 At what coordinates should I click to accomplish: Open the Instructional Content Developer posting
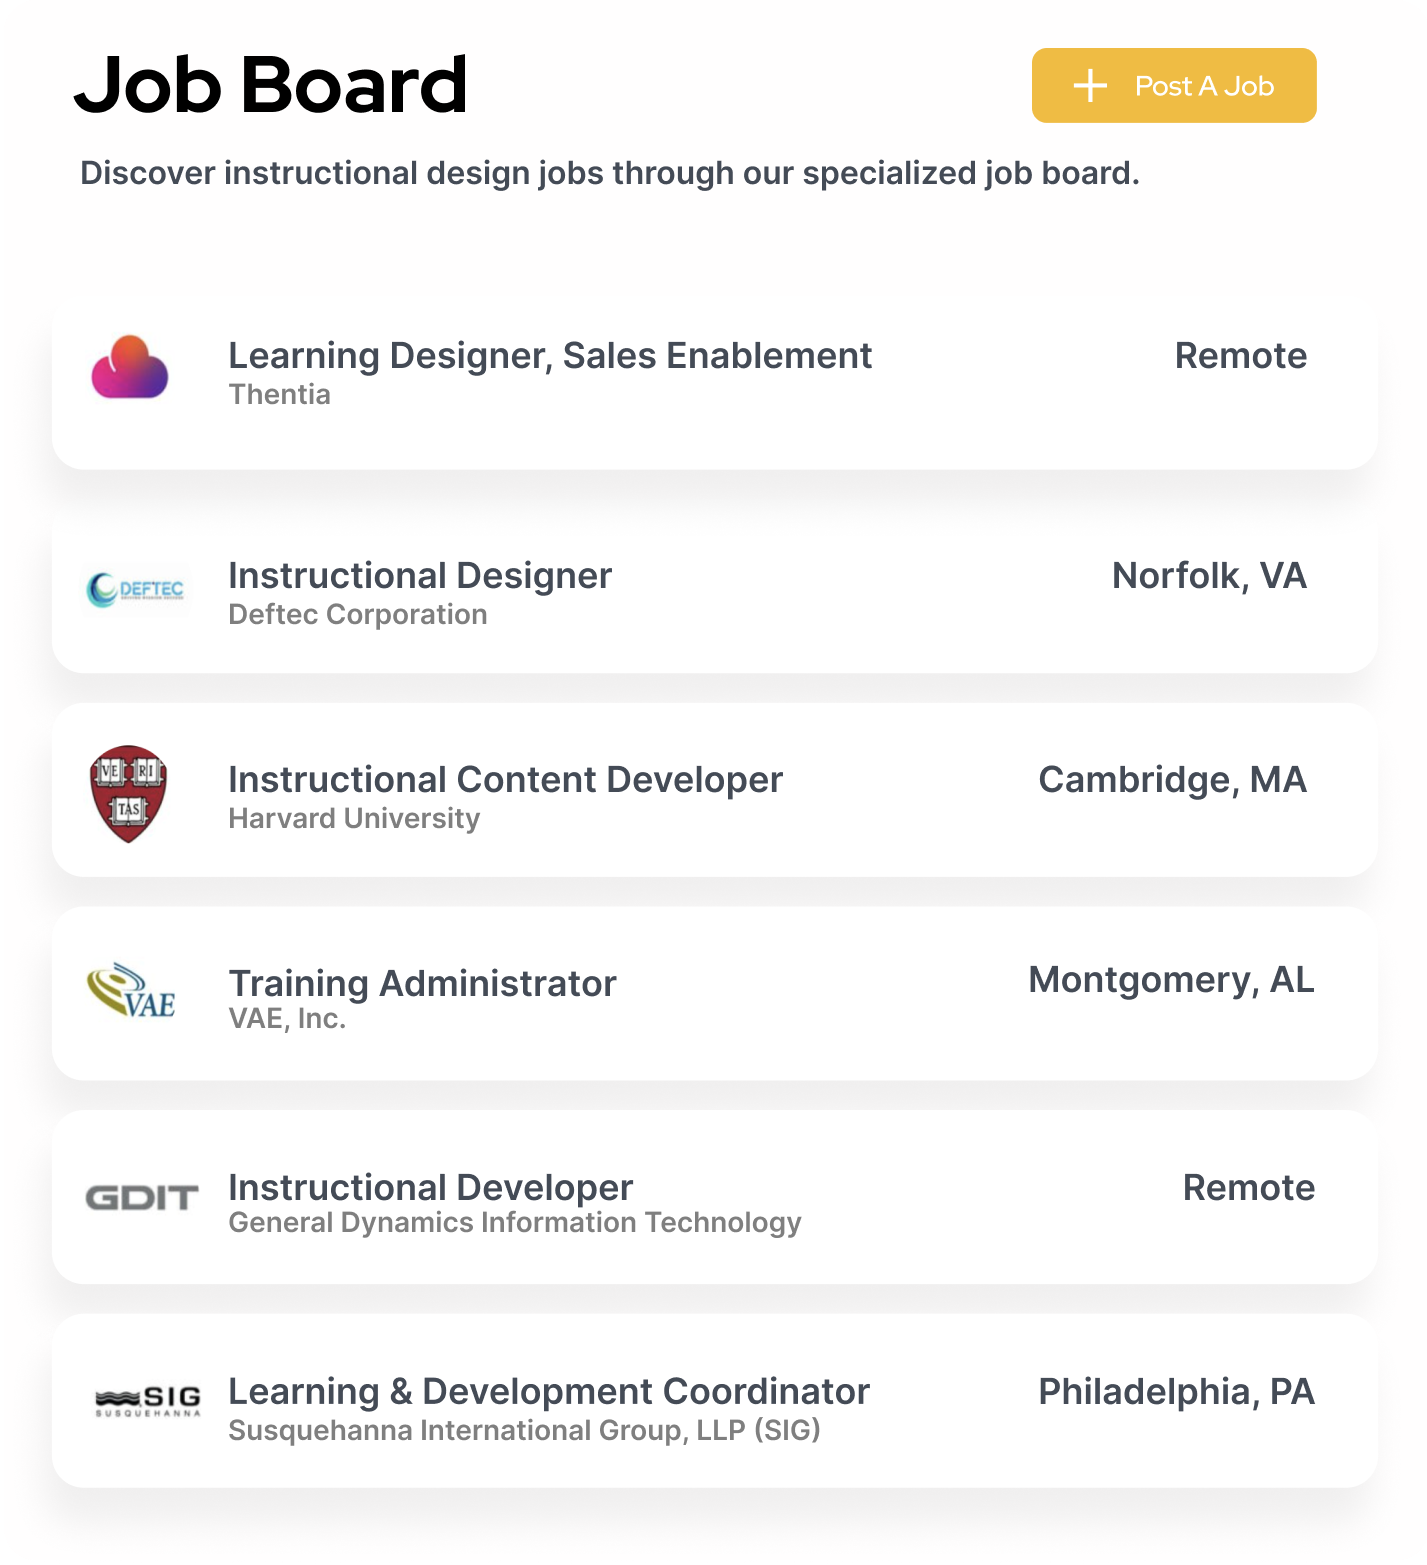[505, 780]
